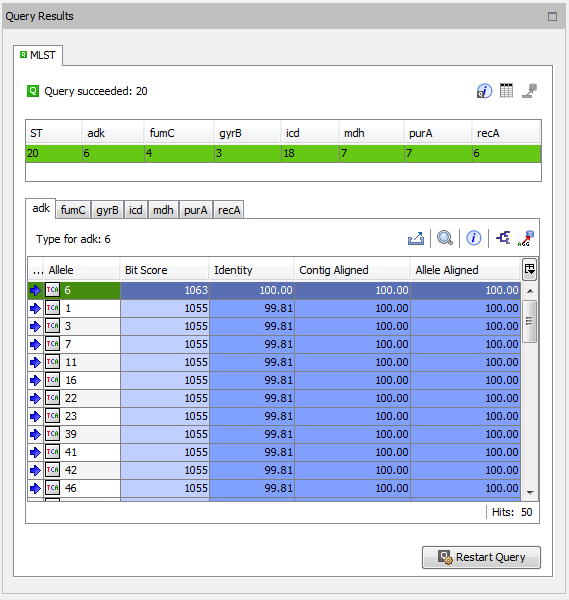569x600 pixels.
Task: Switch to the fumC tab
Action: [73, 210]
